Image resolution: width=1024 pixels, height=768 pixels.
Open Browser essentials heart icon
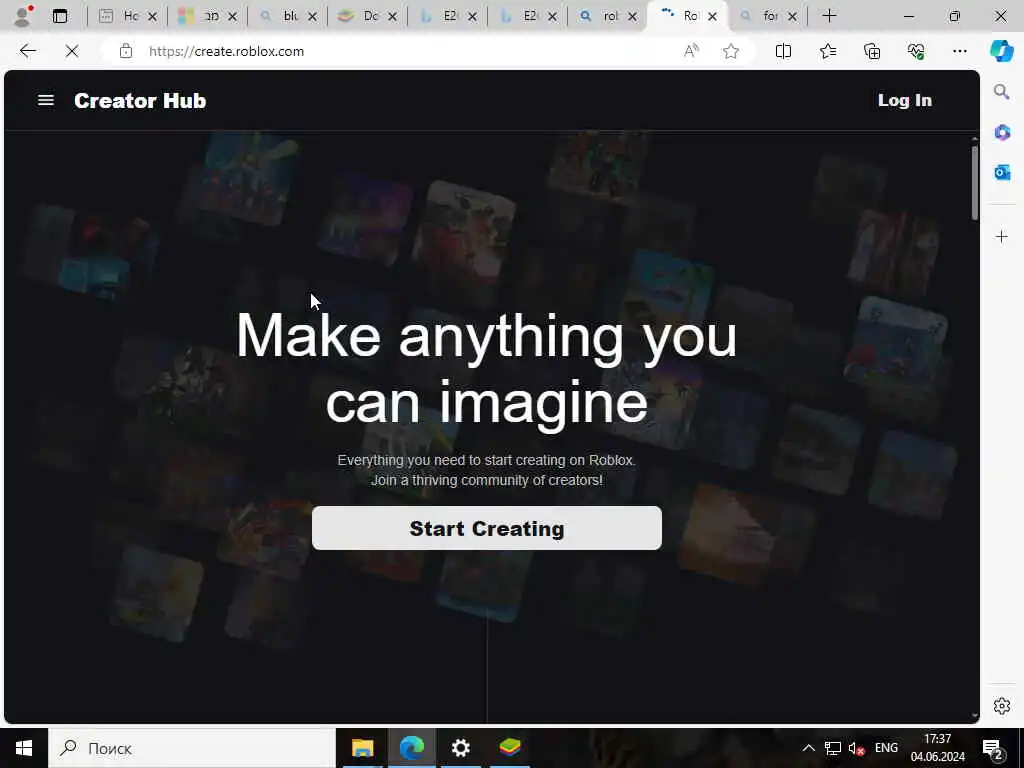click(x=916, y=51)
